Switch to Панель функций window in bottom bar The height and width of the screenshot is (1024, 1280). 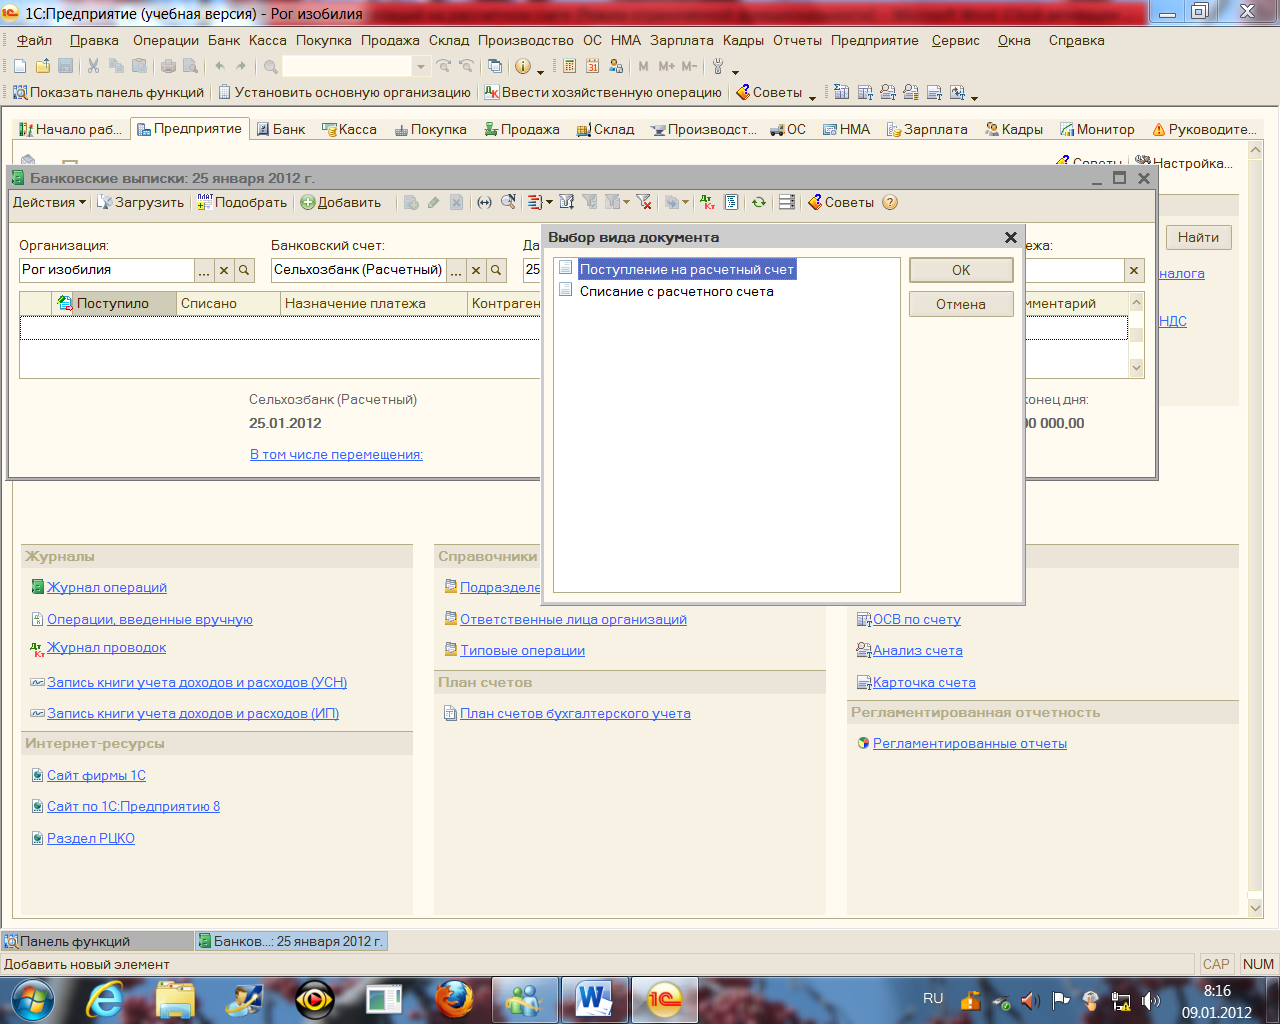(97, 941)
